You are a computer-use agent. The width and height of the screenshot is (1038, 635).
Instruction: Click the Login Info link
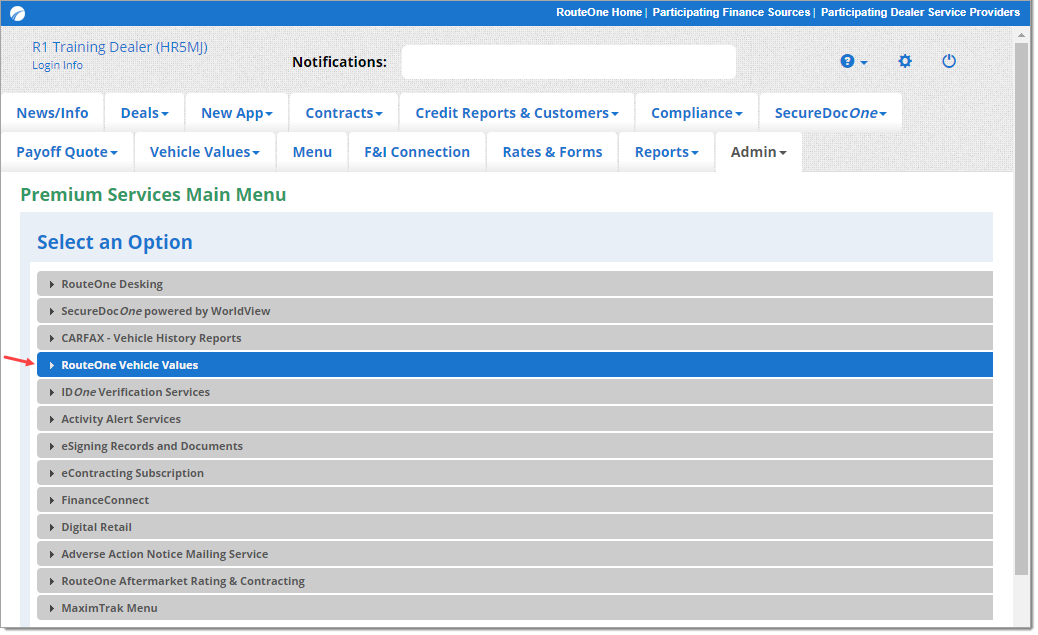click(x=58, y=66)
